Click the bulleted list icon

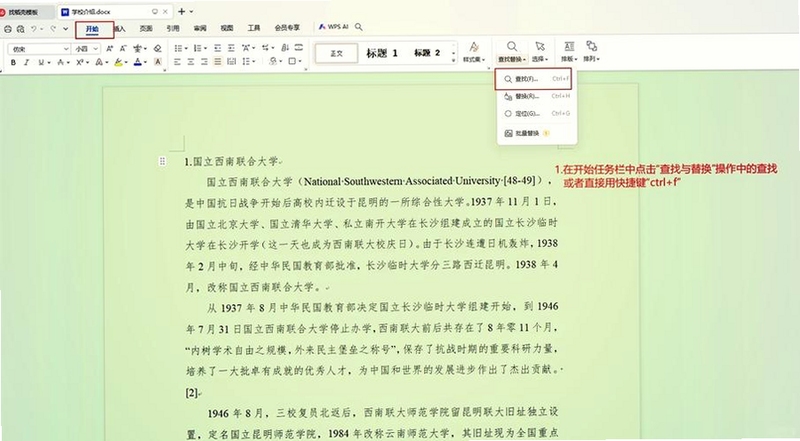pos(178,48)
